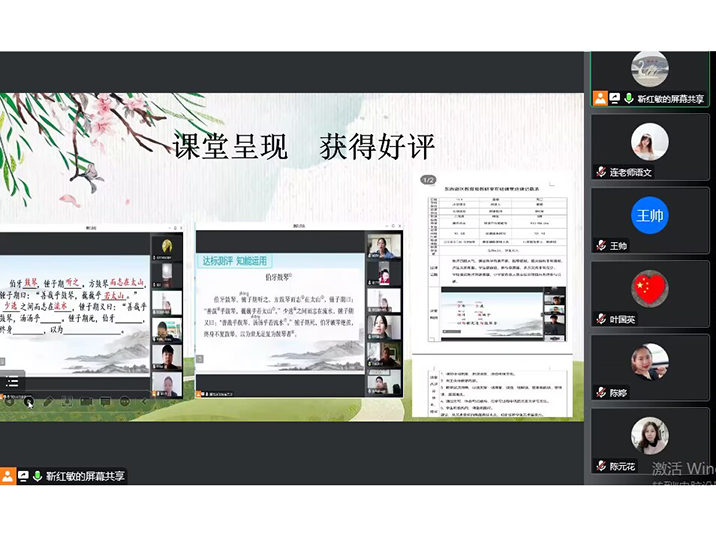Click the pointer tool in slideshow toolbar
The image size is (716, 537).
pos(28,402)
